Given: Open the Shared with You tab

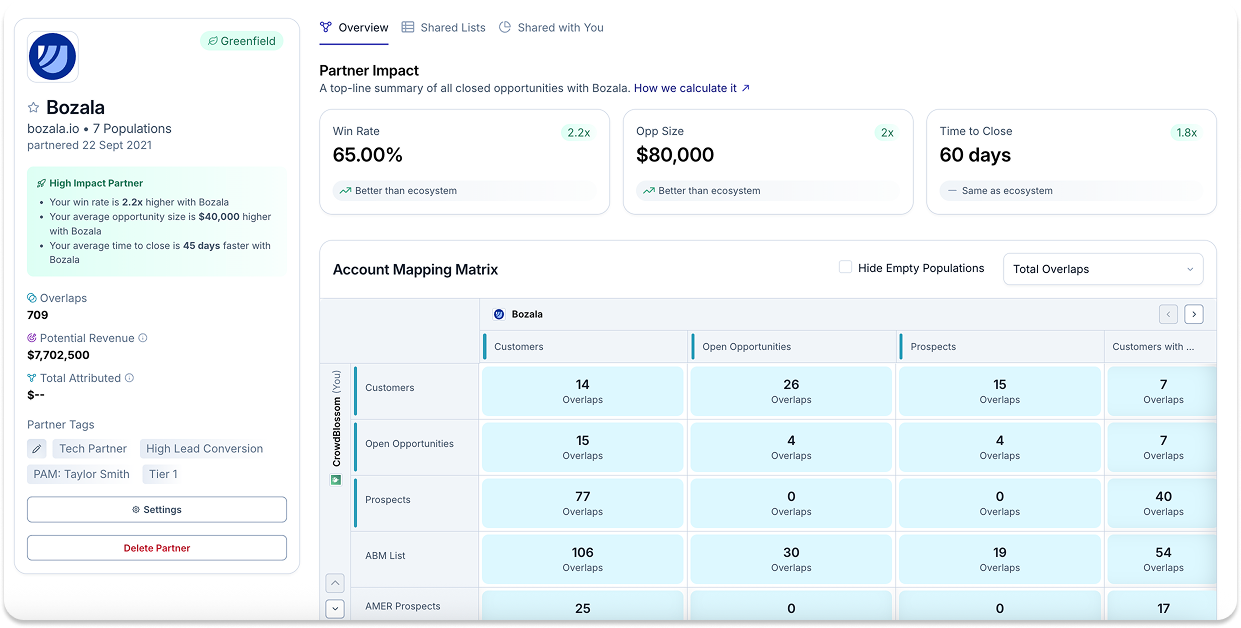Looking at the screenshot, I should click(x=551, y=28).
